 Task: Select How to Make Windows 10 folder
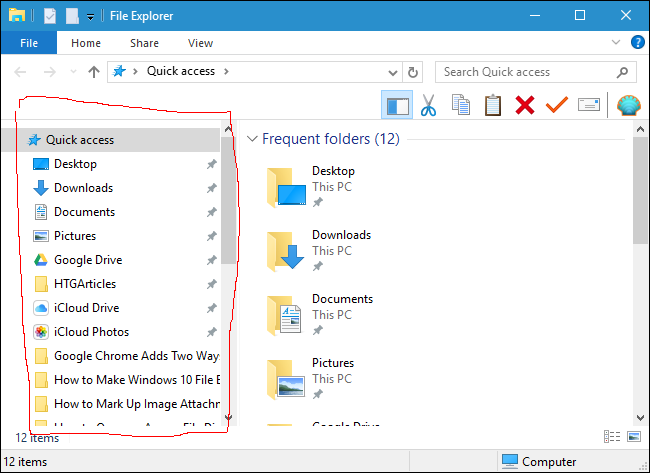(126, 380)
